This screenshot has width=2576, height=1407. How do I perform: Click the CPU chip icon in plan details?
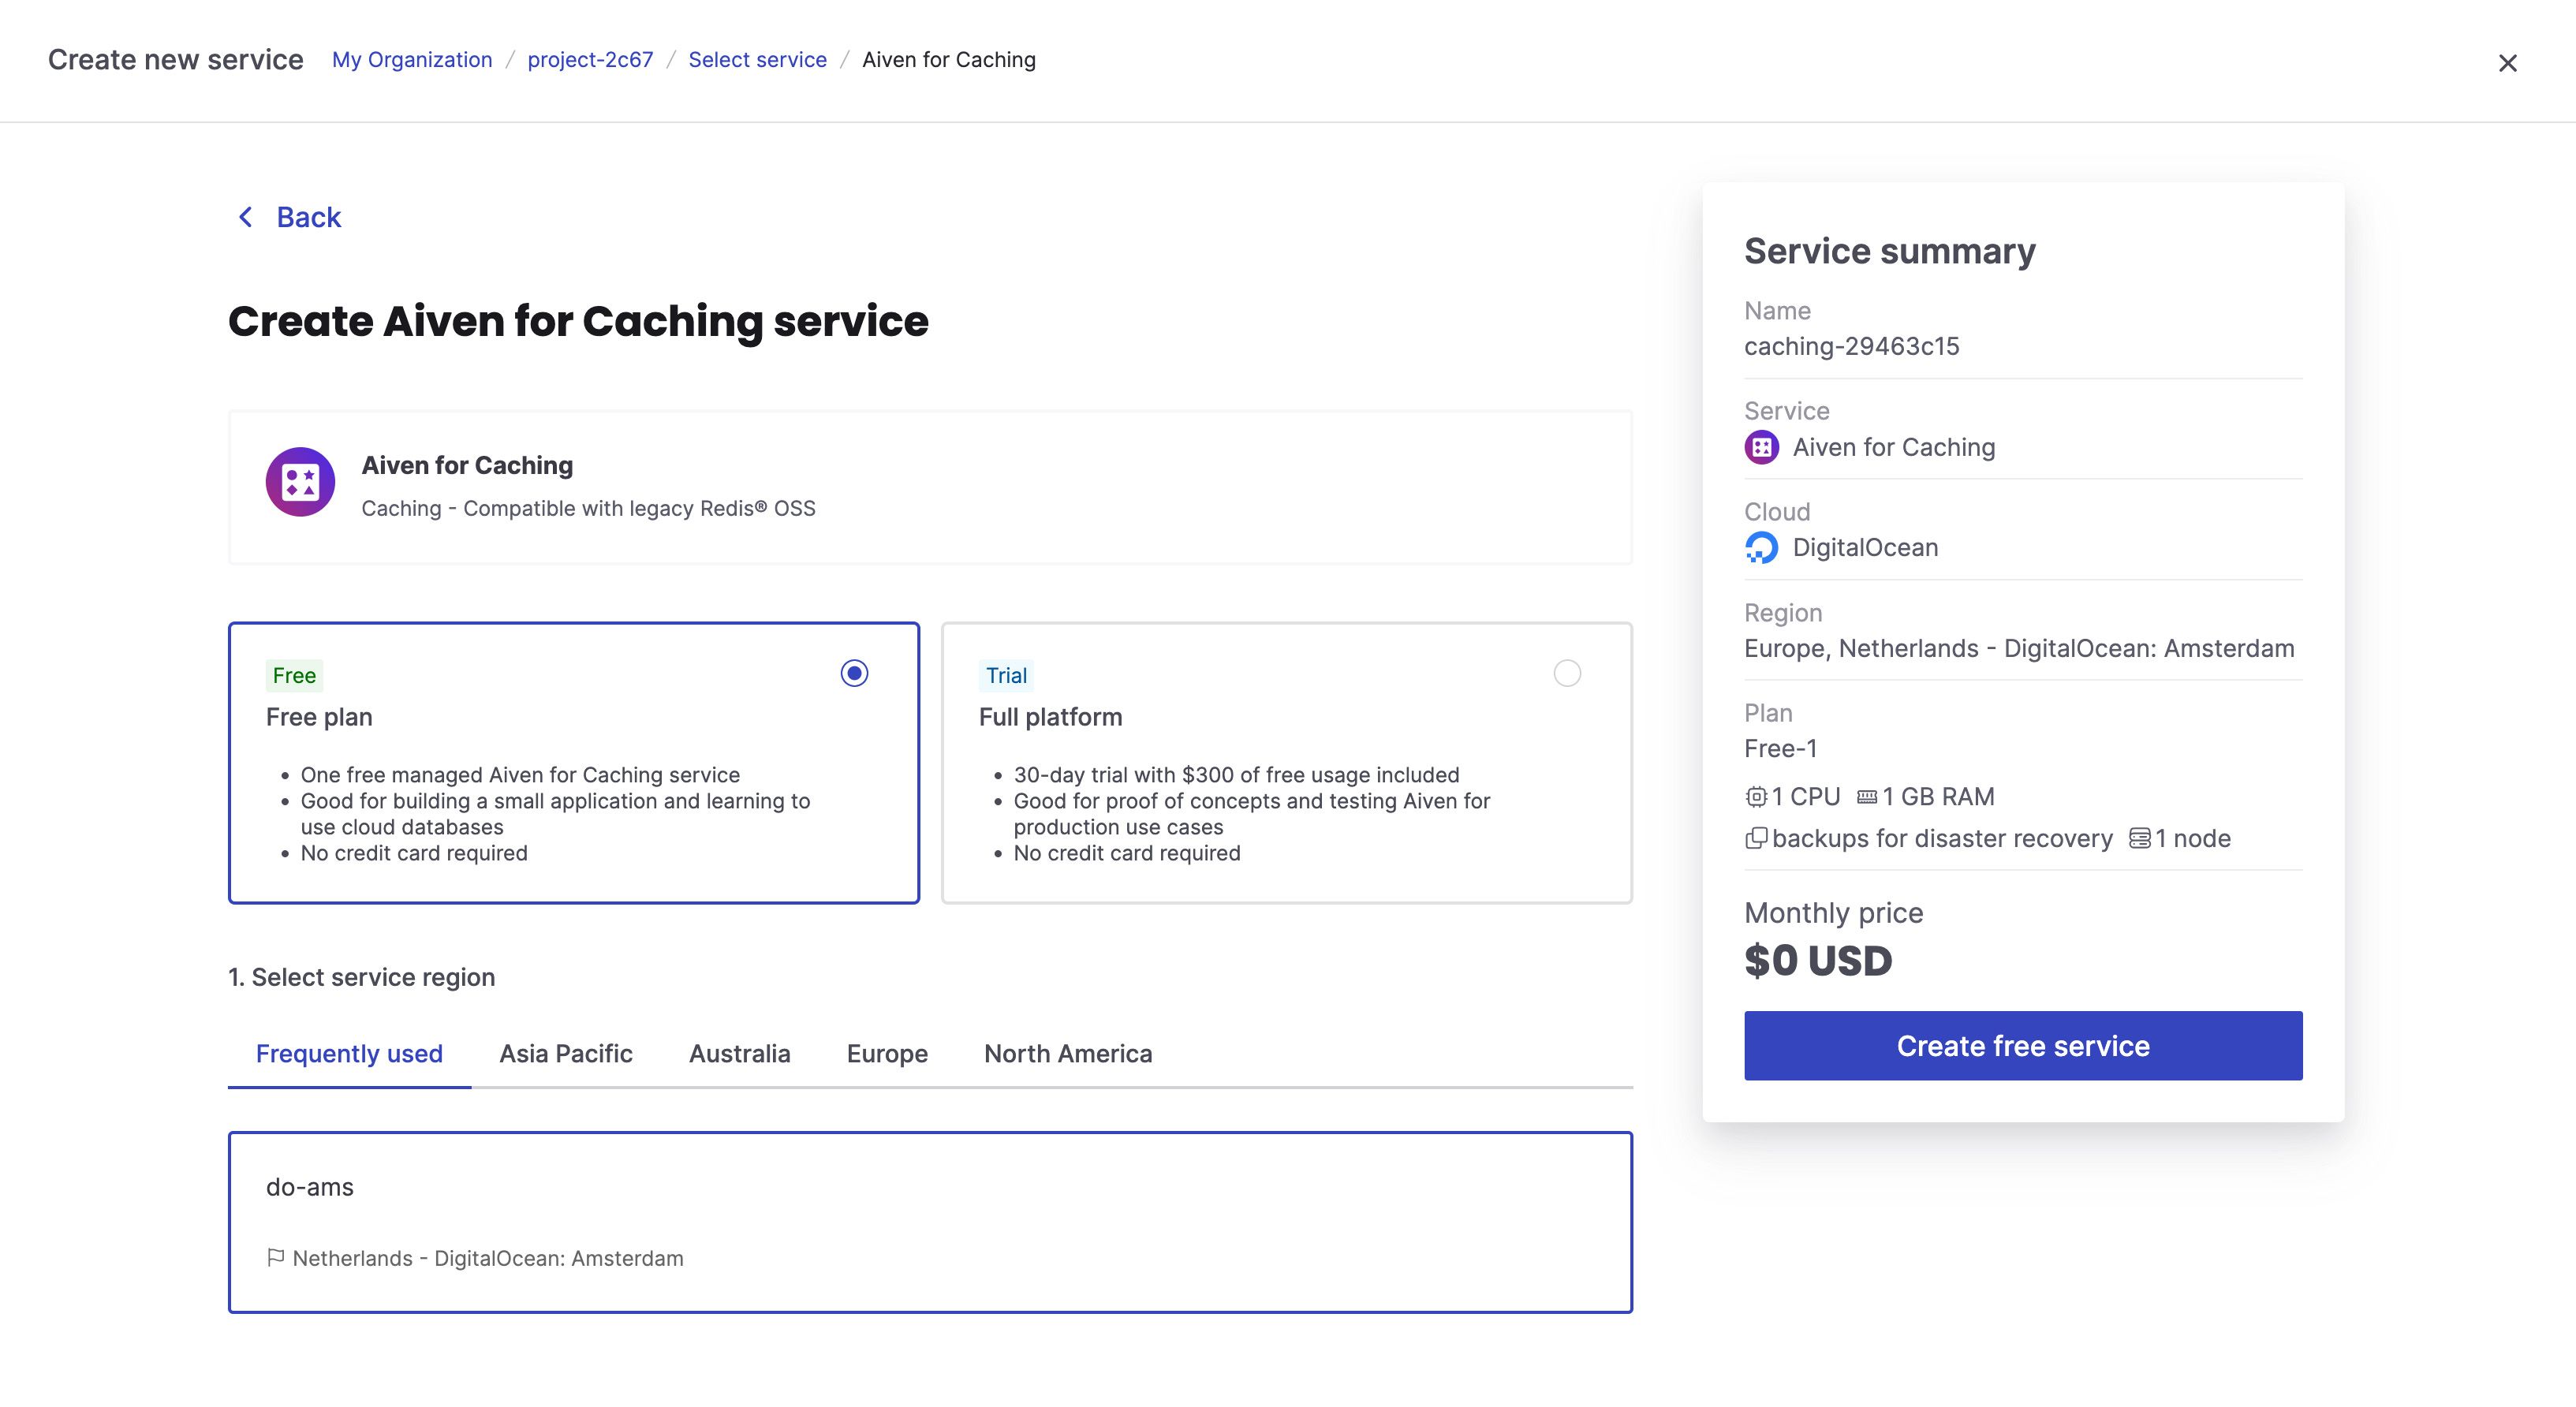(1756, 797)
